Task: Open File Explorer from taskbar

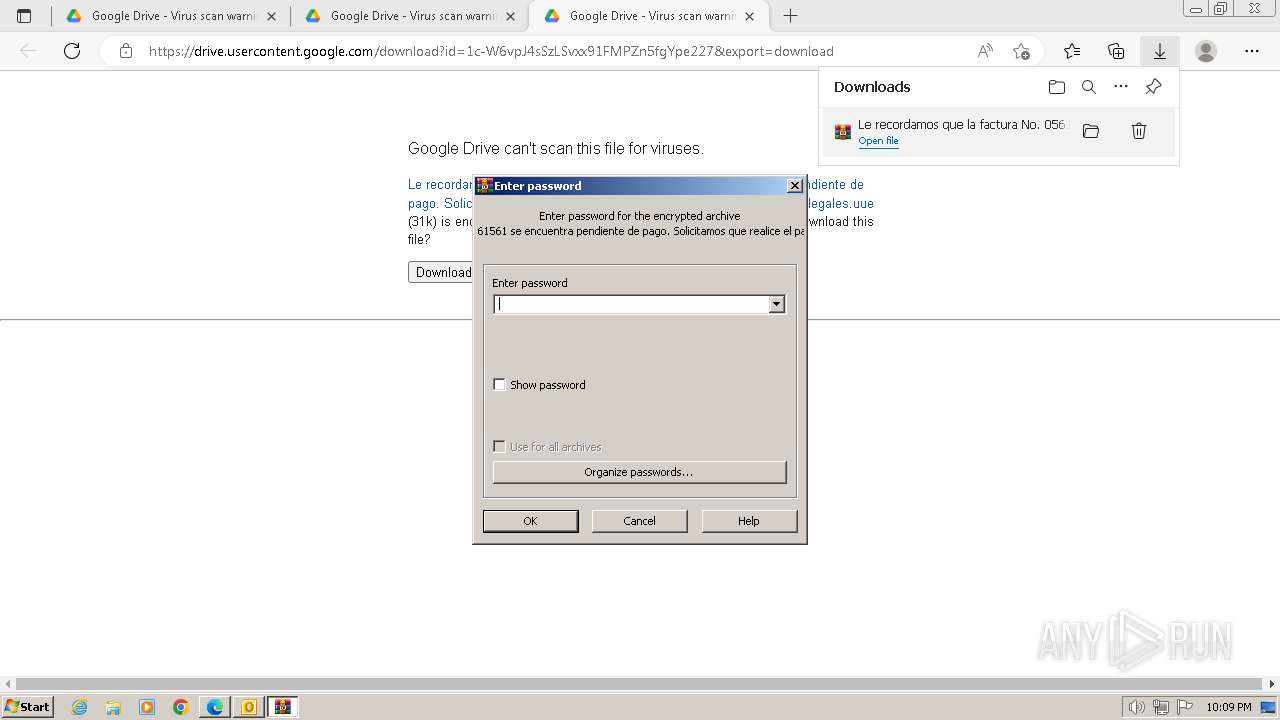Action: click(x=113, y=707)
